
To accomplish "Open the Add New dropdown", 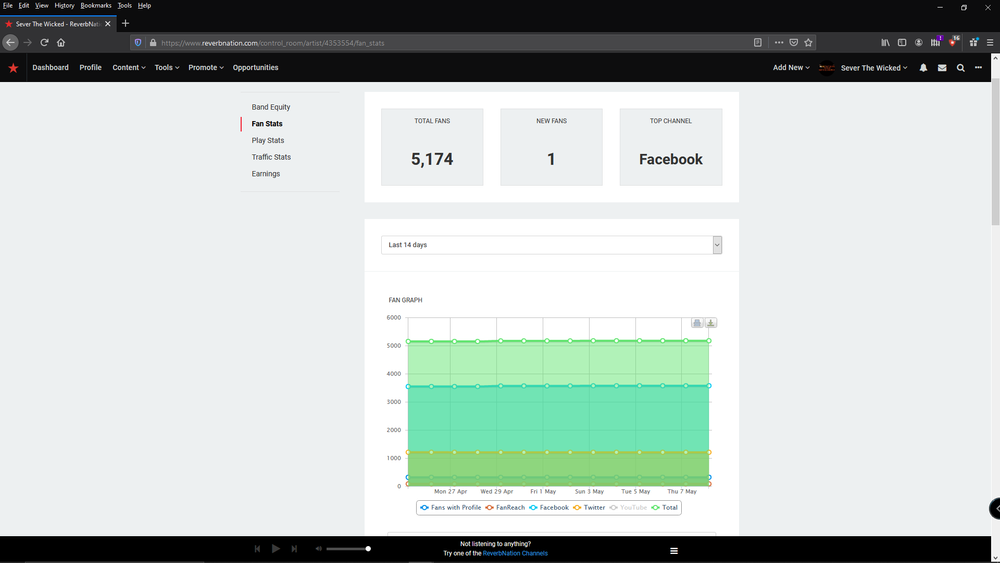I will point(791,68).
